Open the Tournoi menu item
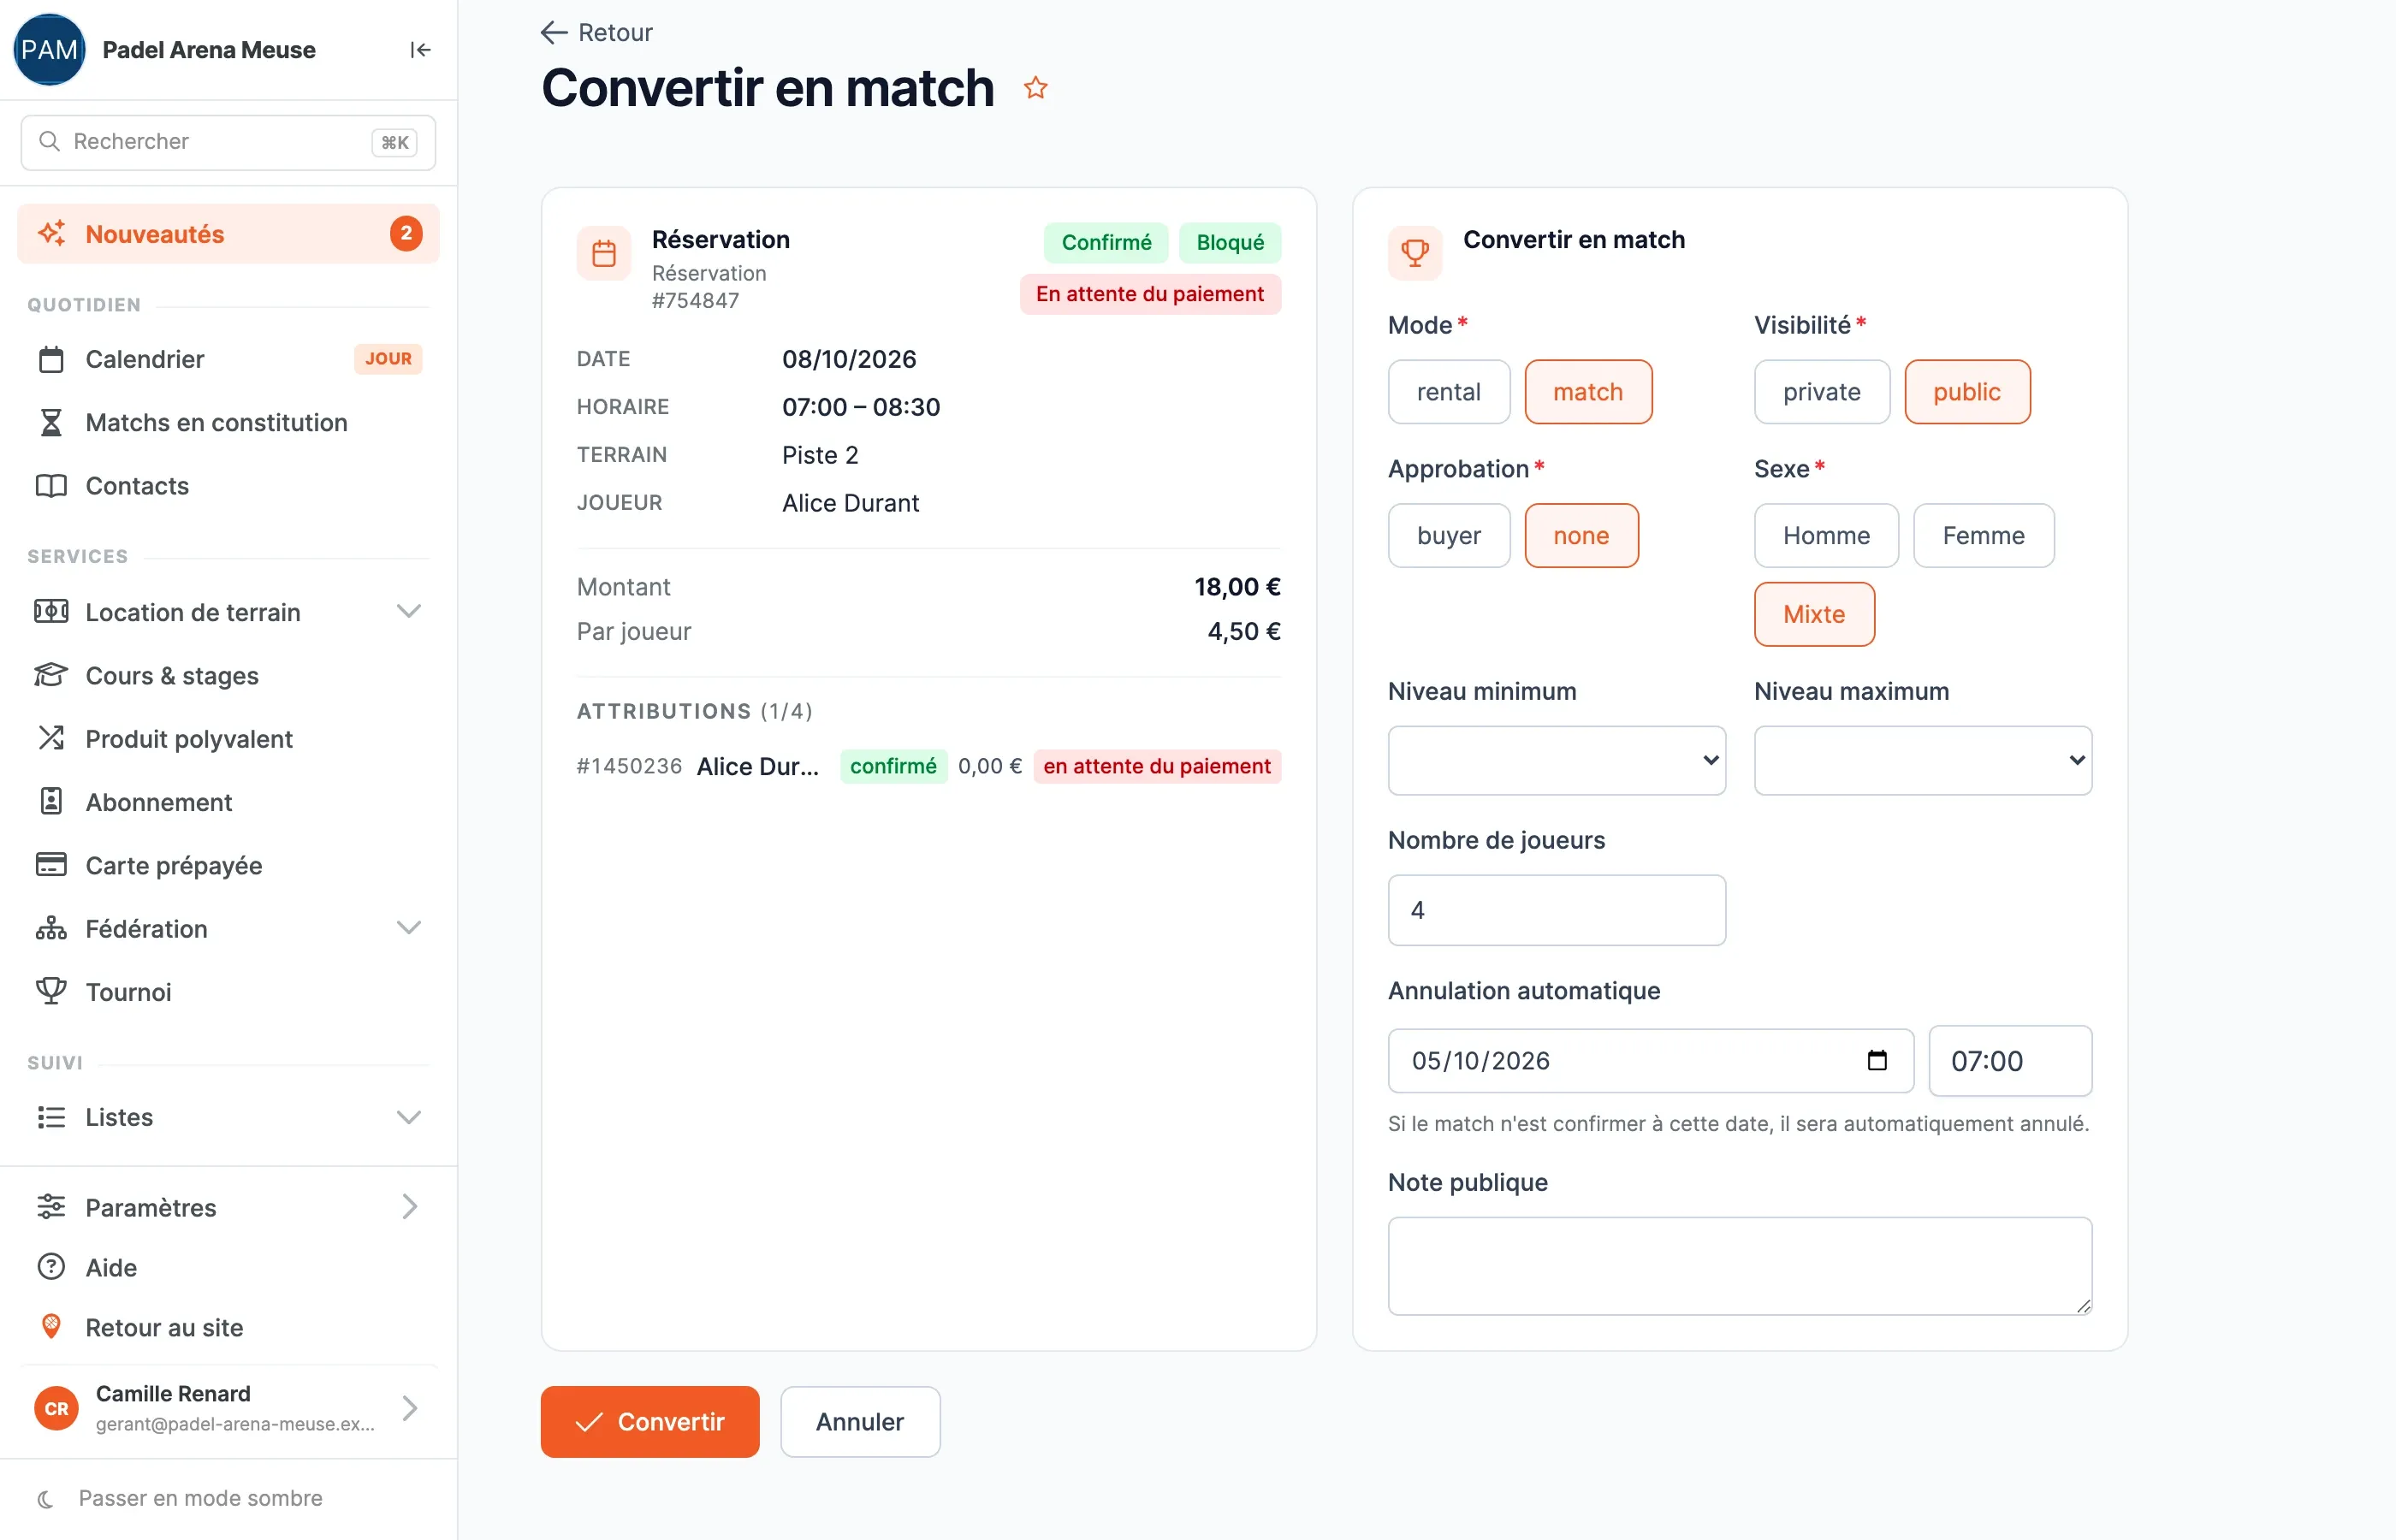 [228, 991]
